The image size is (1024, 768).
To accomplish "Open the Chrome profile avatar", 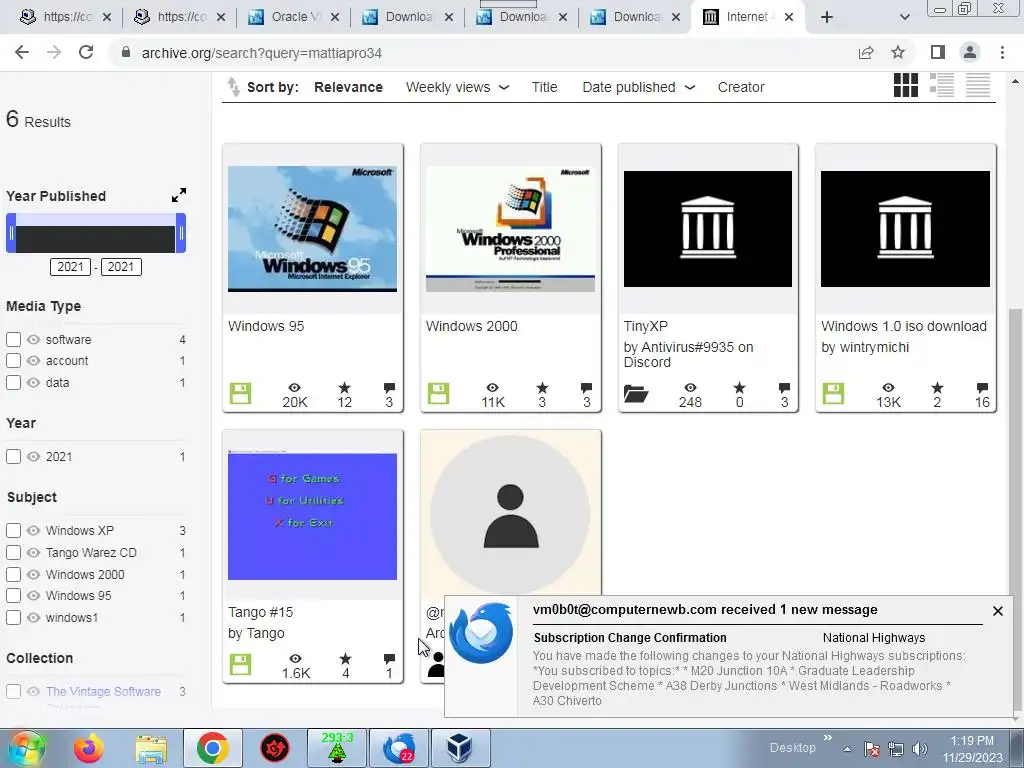I will pyautogui.click(x=970, y=52).
